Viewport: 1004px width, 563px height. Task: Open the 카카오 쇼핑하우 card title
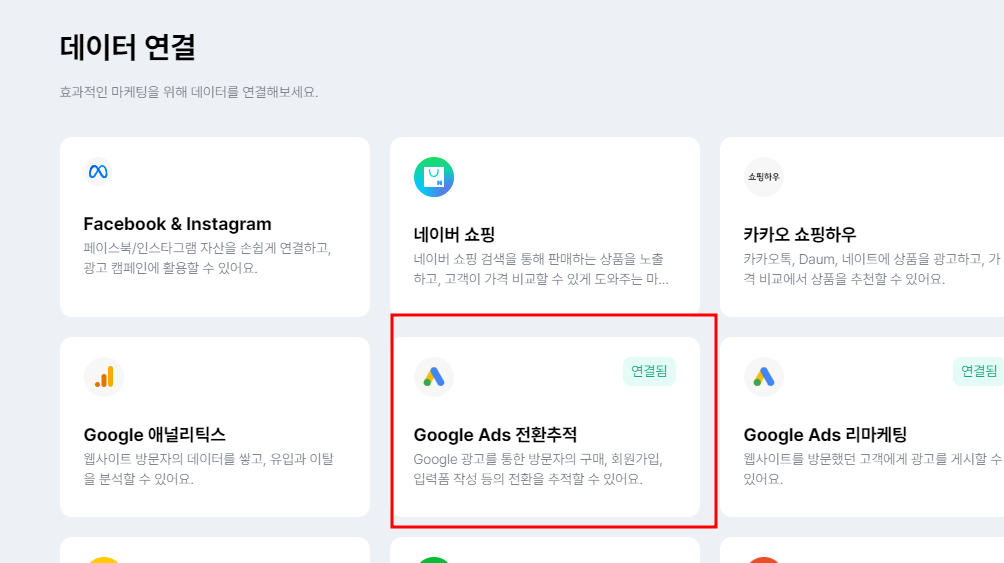click(799, 234)
